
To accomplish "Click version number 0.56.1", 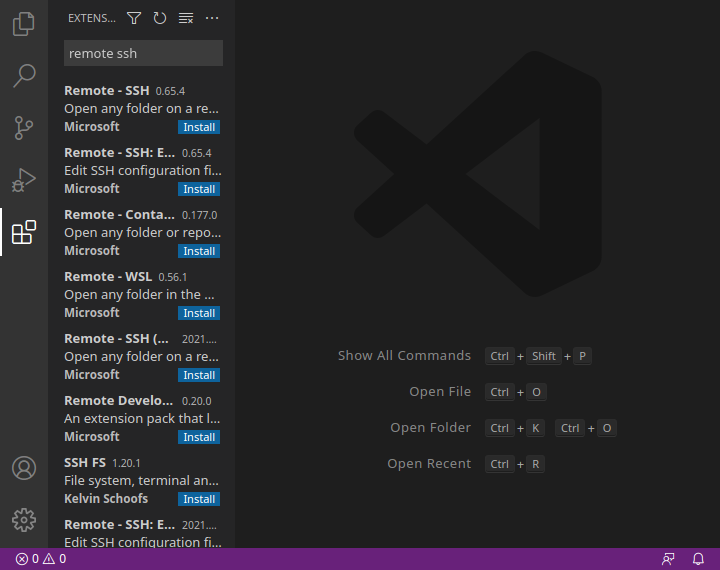I will [x=173, y=277].
